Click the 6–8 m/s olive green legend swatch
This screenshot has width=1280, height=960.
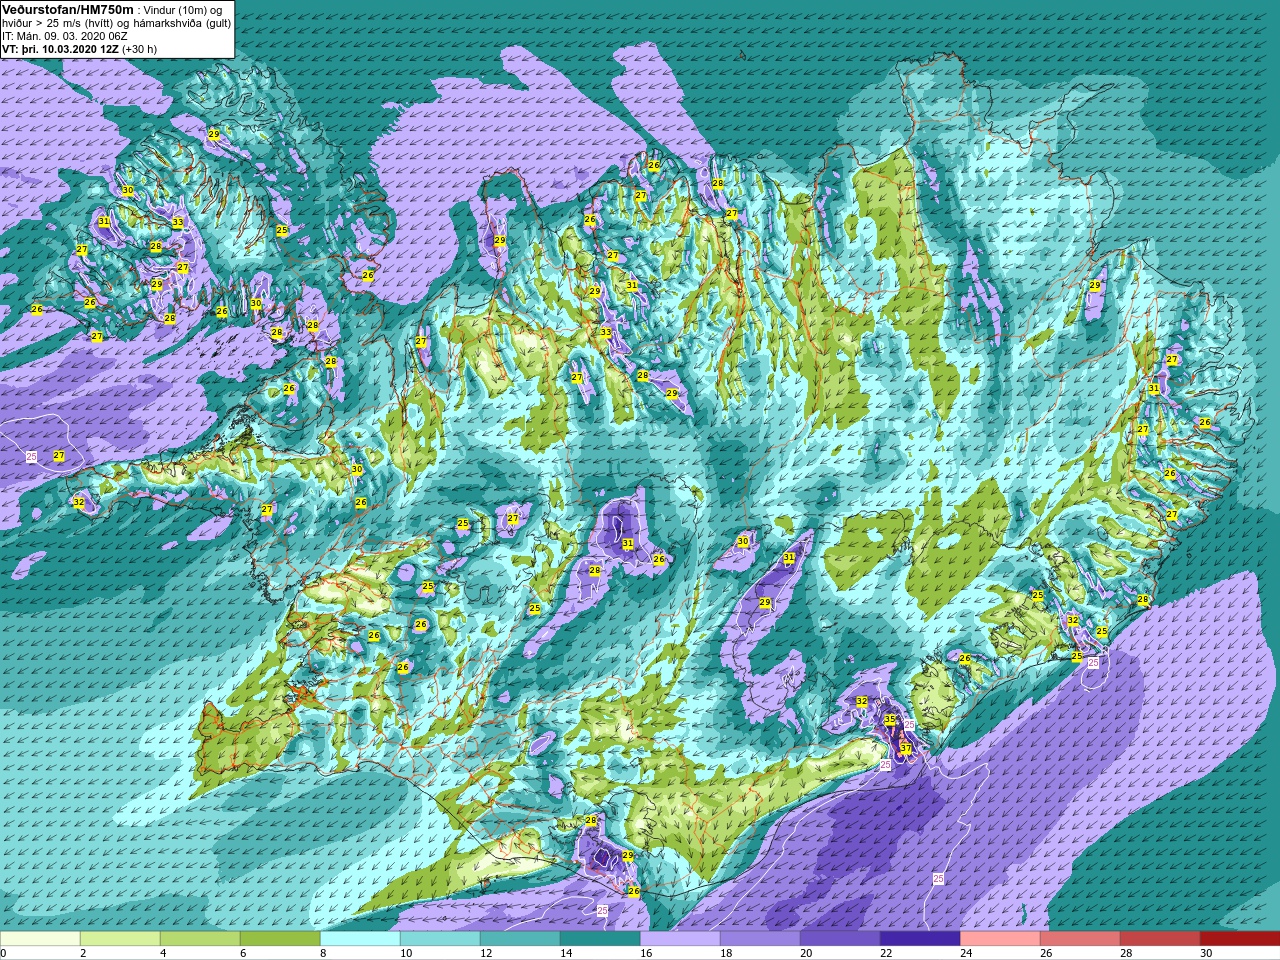280,939
